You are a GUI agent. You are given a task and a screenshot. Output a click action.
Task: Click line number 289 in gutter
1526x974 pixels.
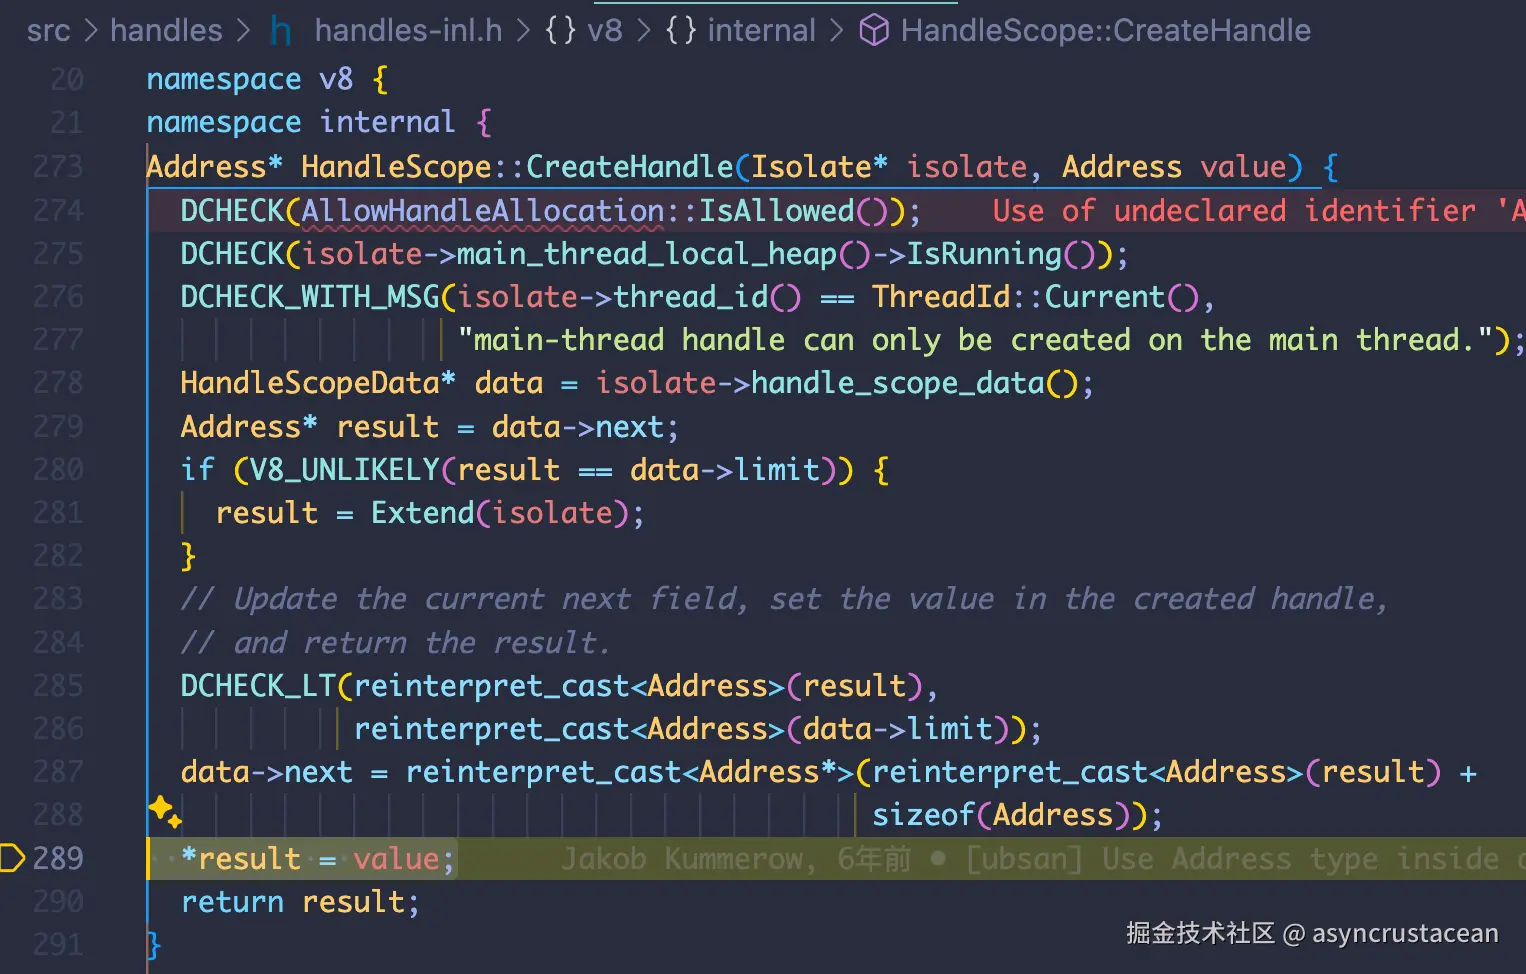[x=58, y=858]
